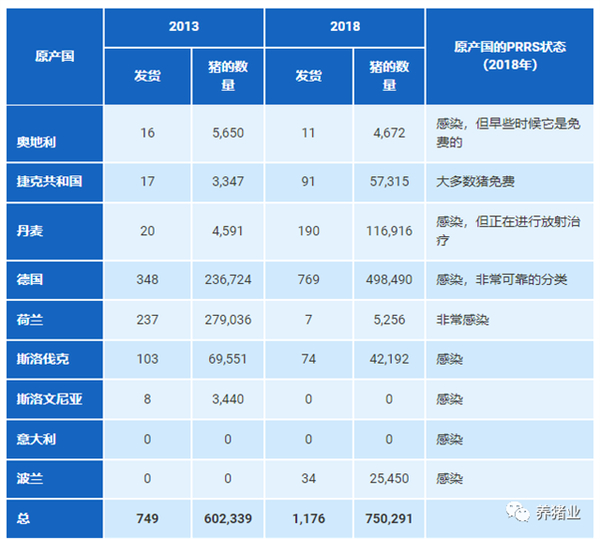Viewport: 600px width, 539px height.
Task: Click the value 91 in Czech row
Action: click(308, 181)
